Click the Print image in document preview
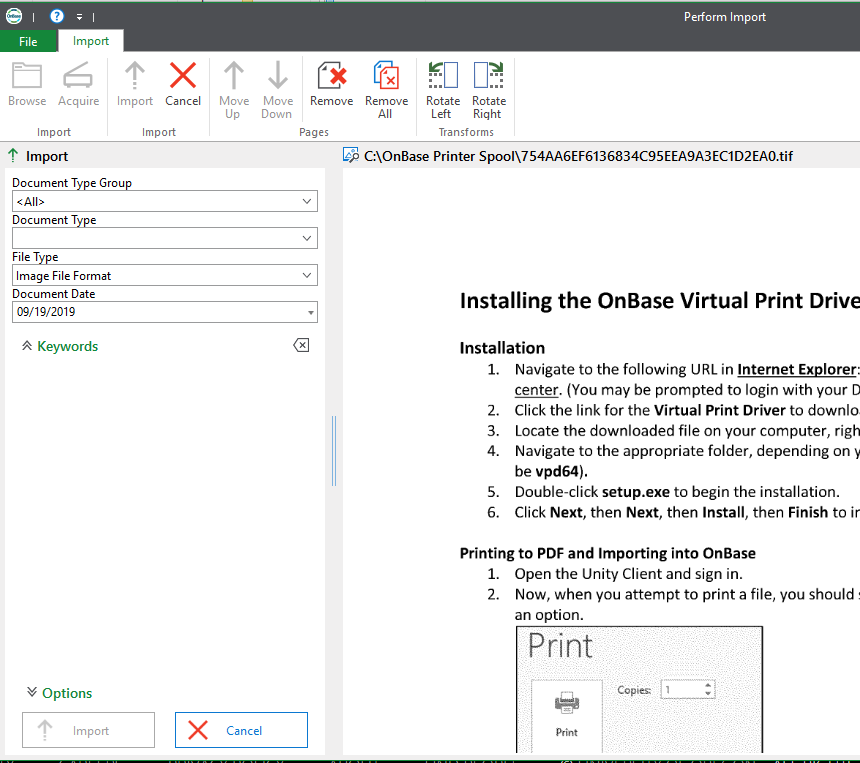 [x=639, y=689]
